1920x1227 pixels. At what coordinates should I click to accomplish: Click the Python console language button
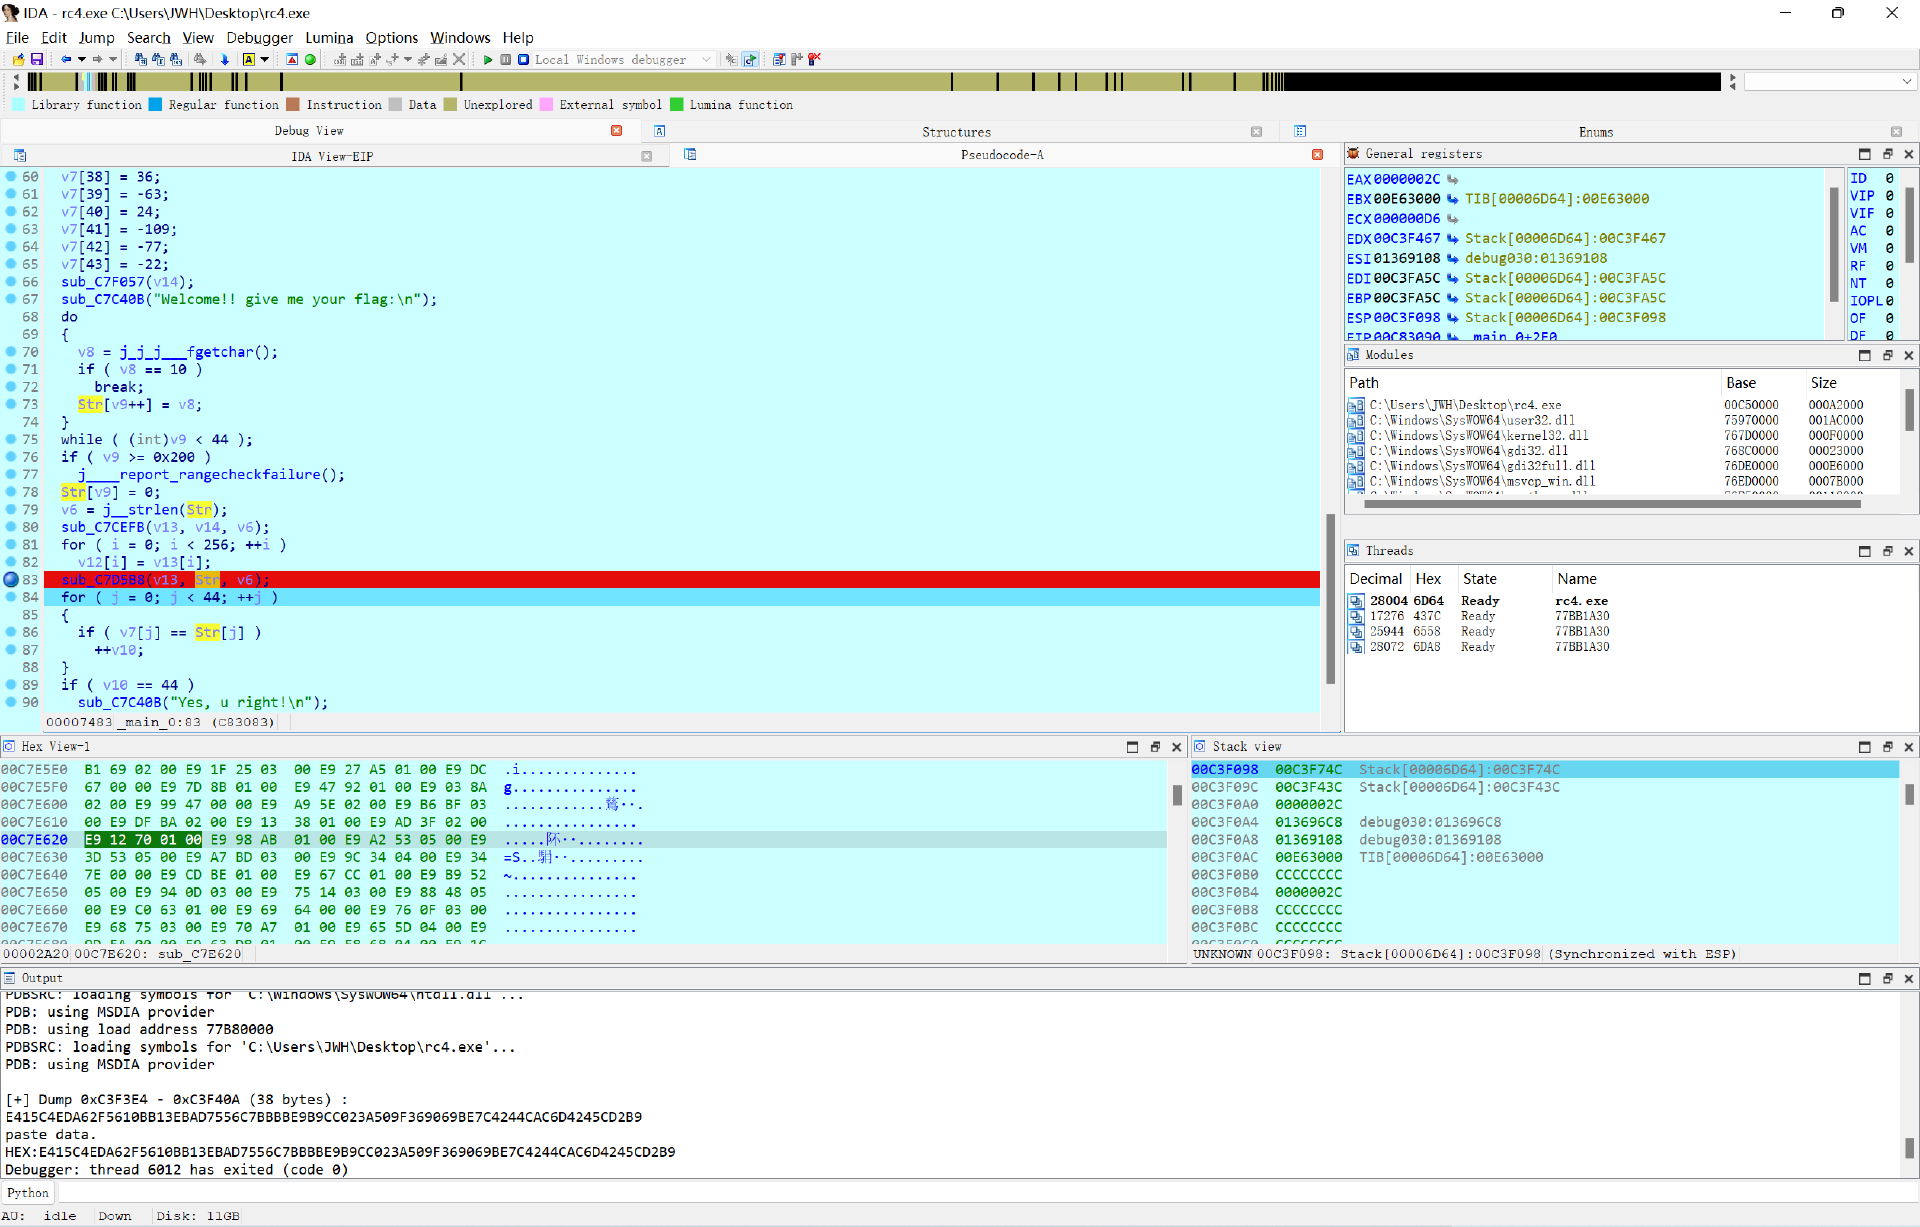[x=28, y=1193]
